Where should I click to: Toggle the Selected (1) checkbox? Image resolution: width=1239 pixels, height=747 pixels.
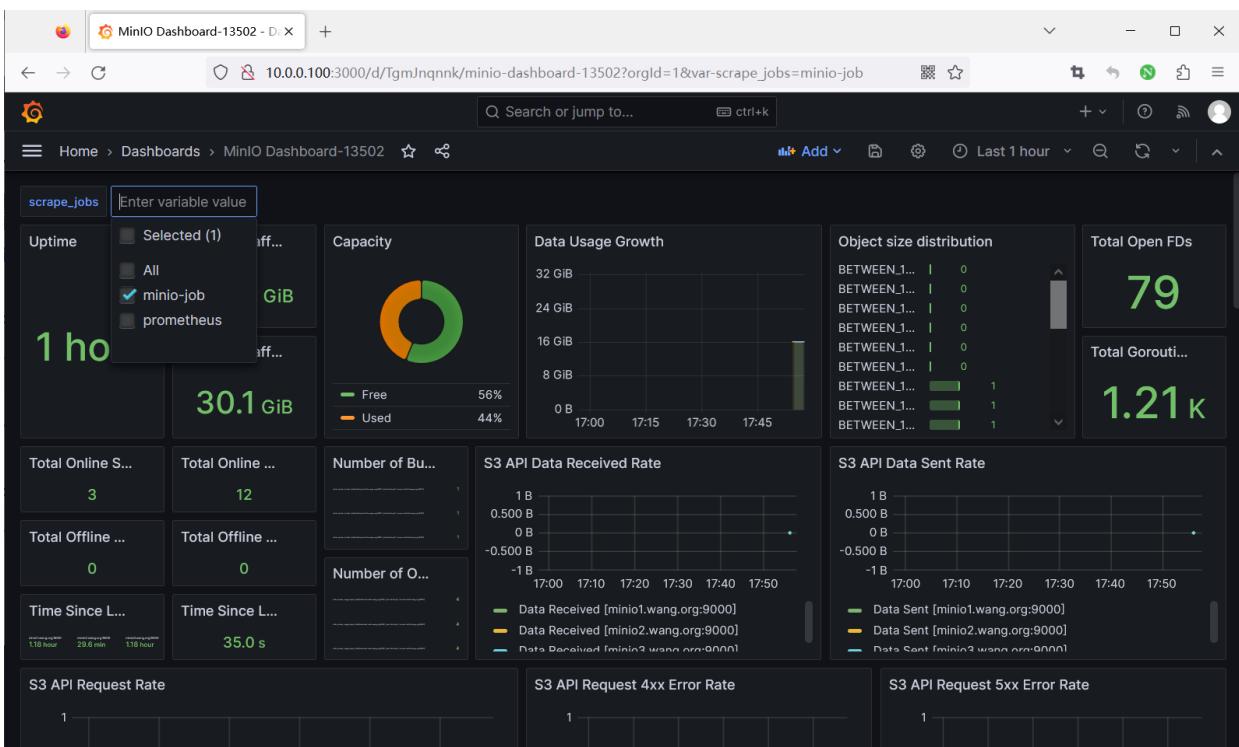127,236
